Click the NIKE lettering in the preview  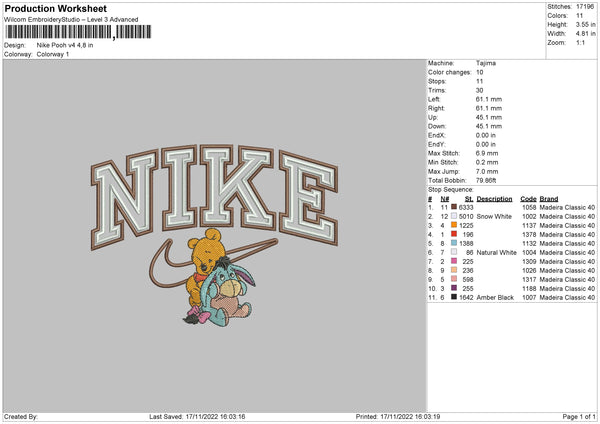point(214,194)
